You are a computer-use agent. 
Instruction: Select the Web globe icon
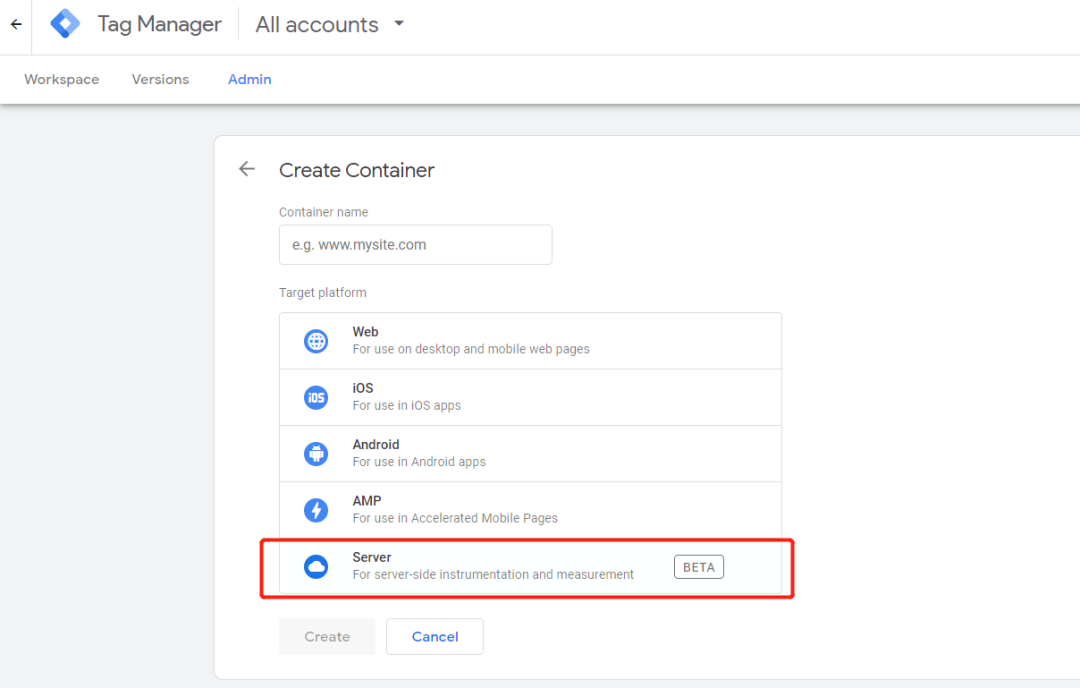316,341
